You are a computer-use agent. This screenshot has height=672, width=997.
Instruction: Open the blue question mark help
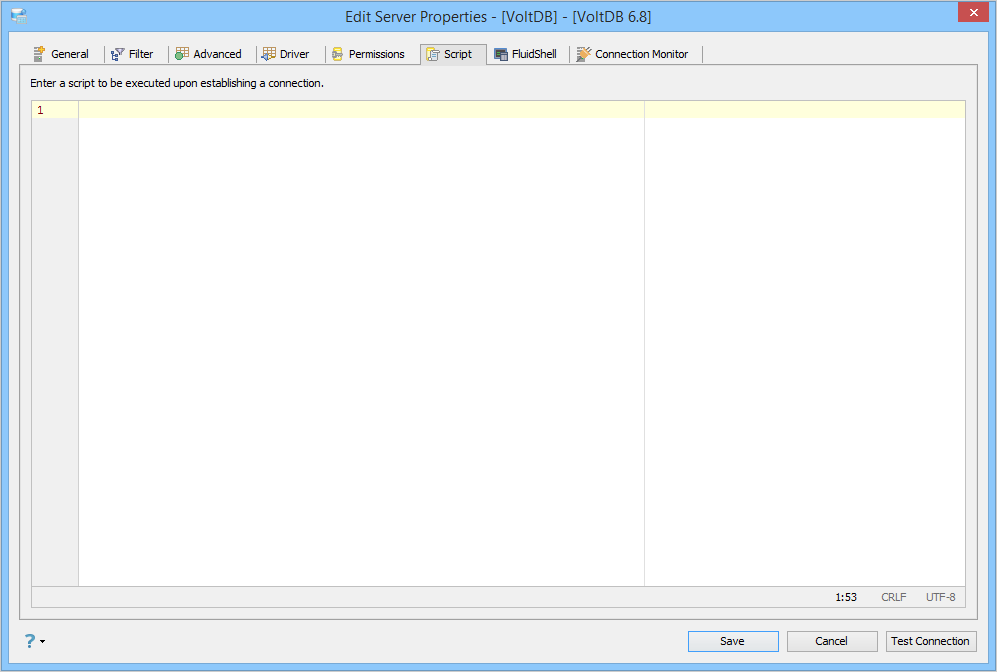point(30,641)
